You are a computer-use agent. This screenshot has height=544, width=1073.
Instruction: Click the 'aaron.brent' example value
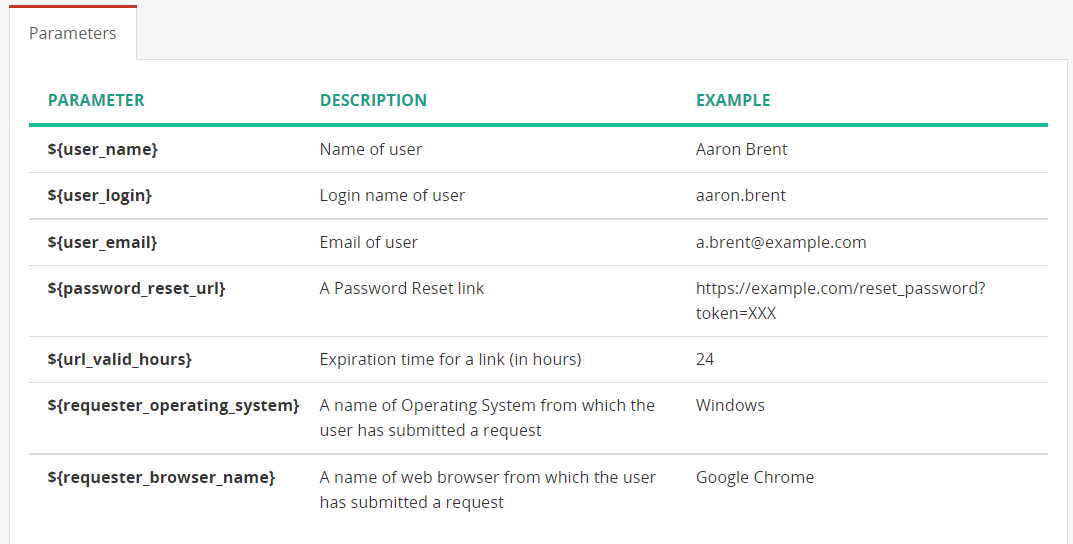pos(741,195)
